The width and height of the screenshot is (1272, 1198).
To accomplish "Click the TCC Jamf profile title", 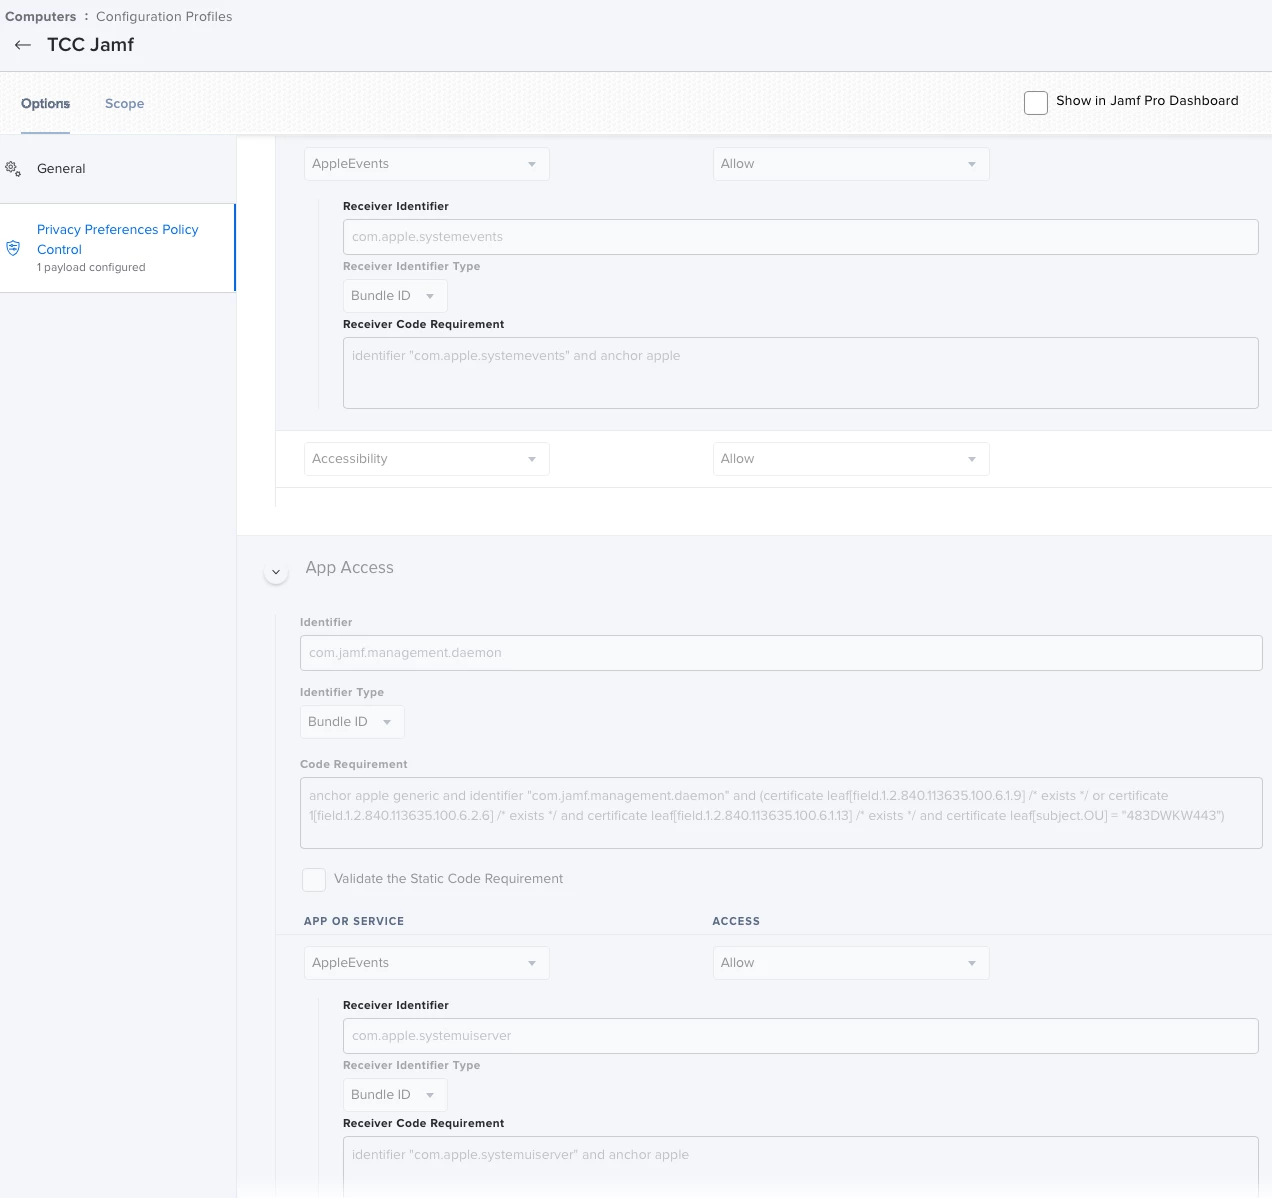I will [x=90, y=45].
